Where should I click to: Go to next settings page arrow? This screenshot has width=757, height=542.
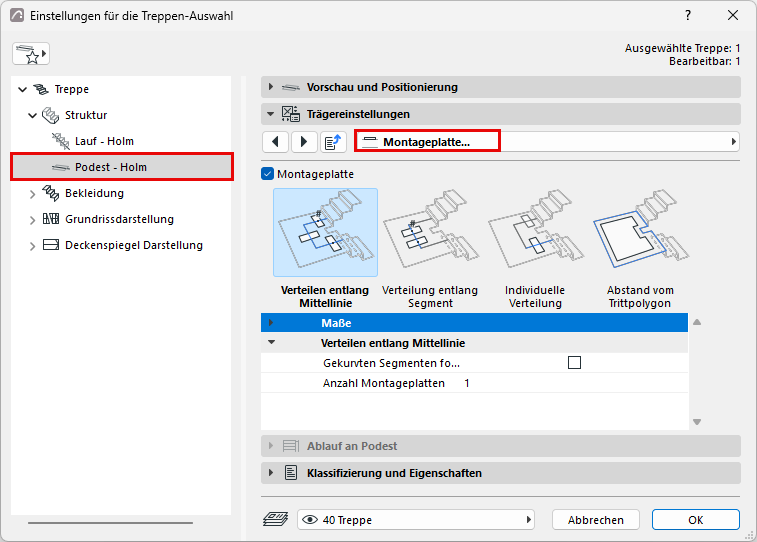click(304, 142)
